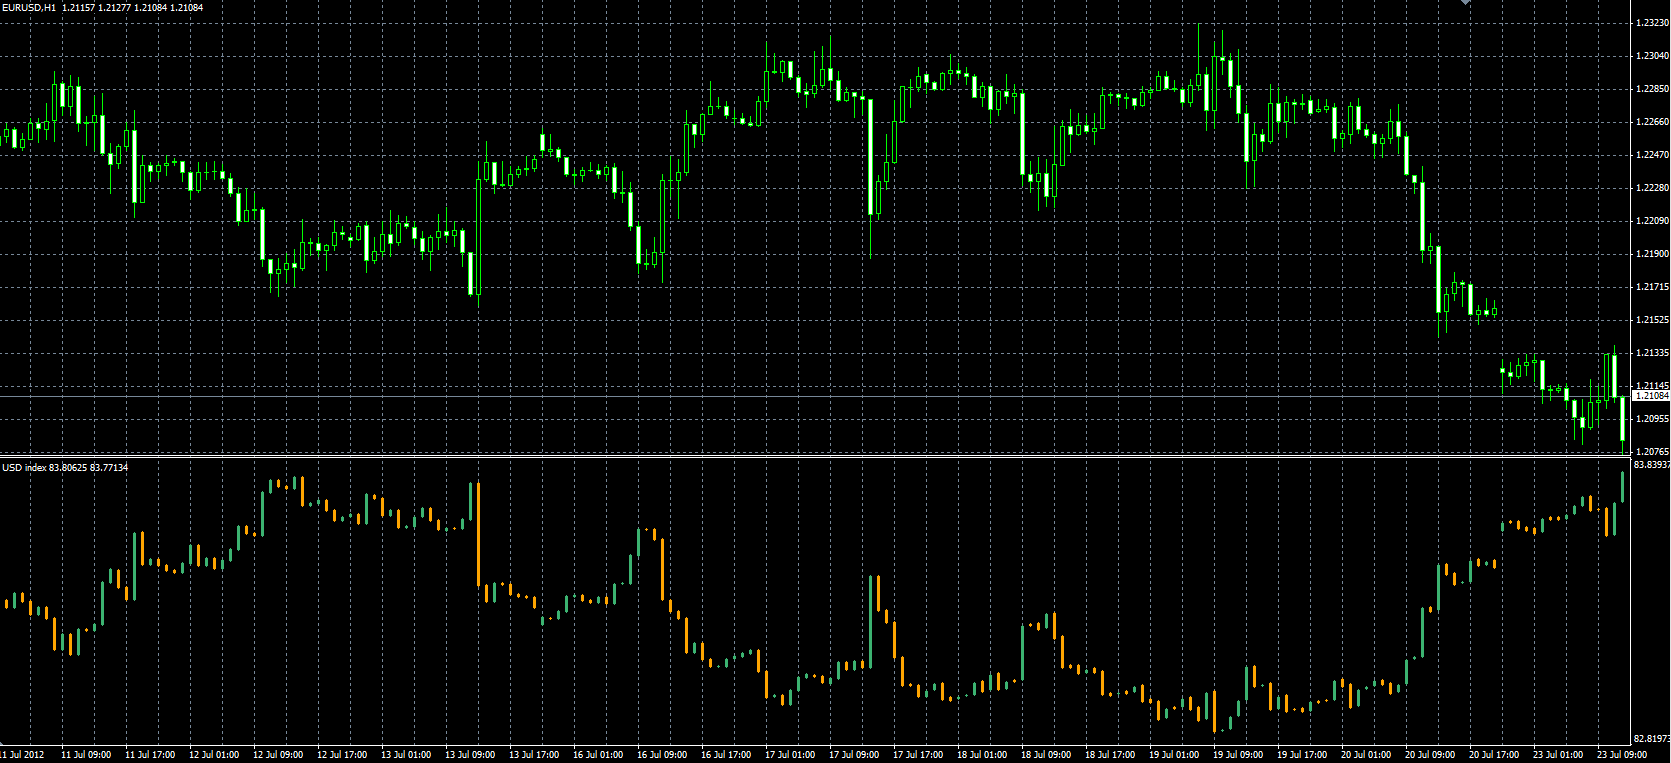
Task: Click the 19 Jul 01:00 time label
Action: 1174,755
